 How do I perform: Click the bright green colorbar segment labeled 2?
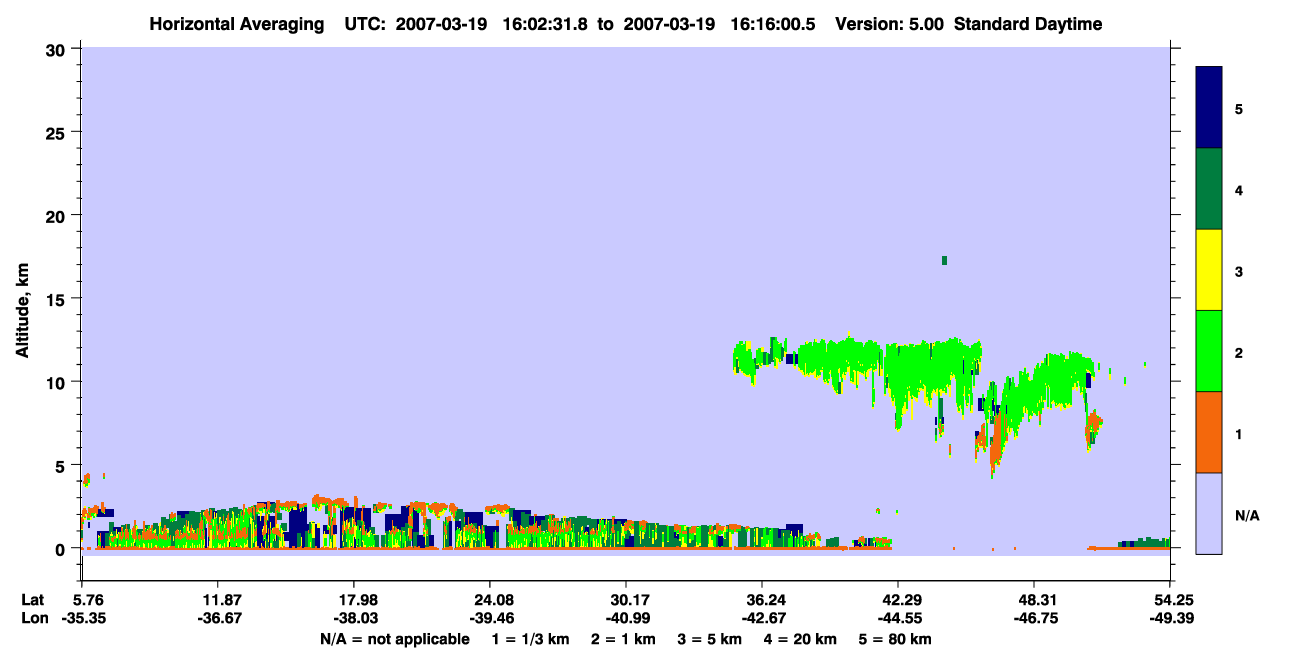point(1209,351)
